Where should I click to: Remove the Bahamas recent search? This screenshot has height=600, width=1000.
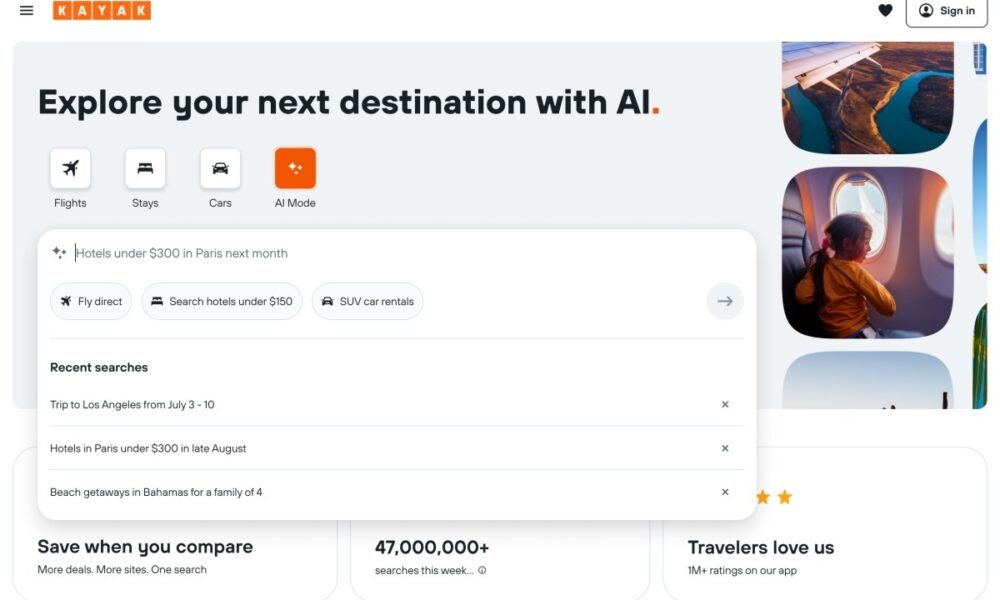tap(725, 492)
